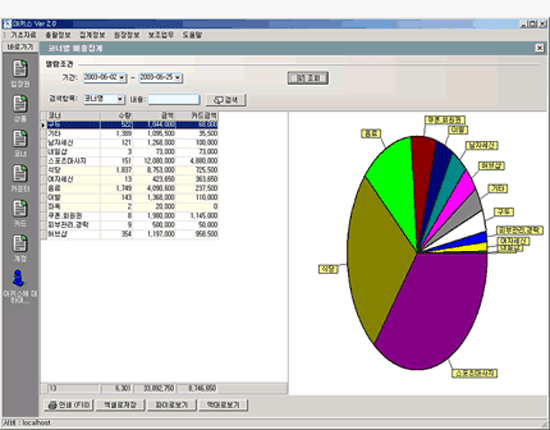The width and height of the screenshot is (550, 430).
Task: Click the localhost server status bar text
Action: point(27,423)
